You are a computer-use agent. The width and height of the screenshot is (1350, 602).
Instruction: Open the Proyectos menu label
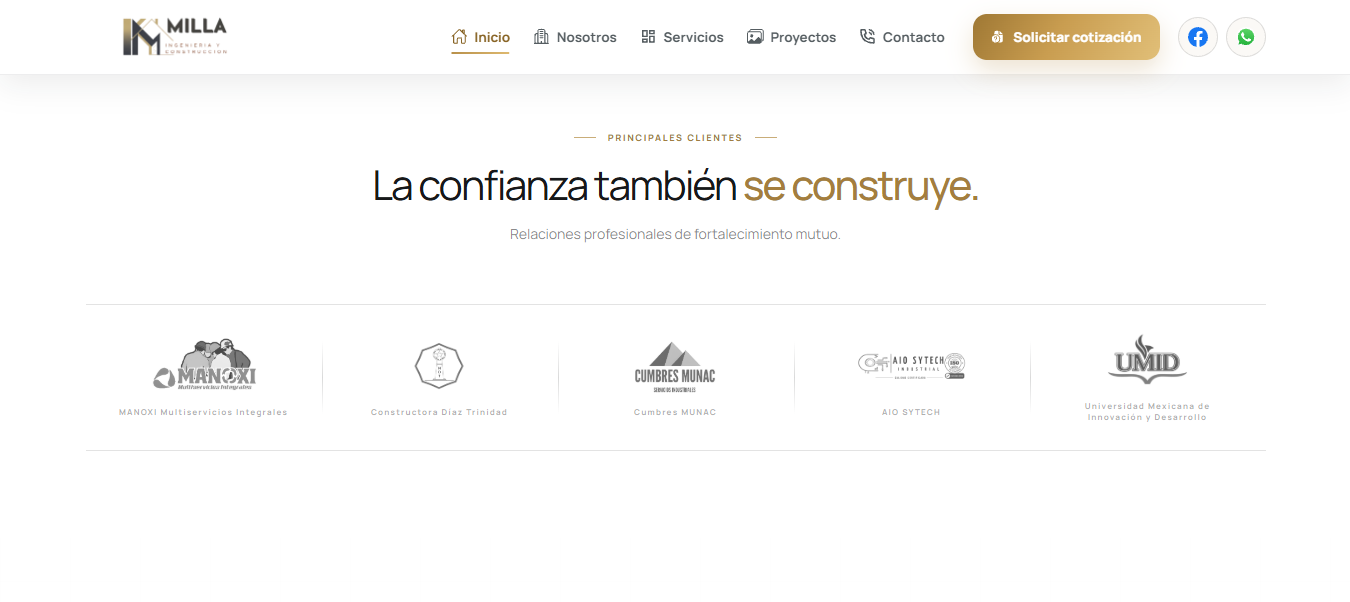point(803,37)
